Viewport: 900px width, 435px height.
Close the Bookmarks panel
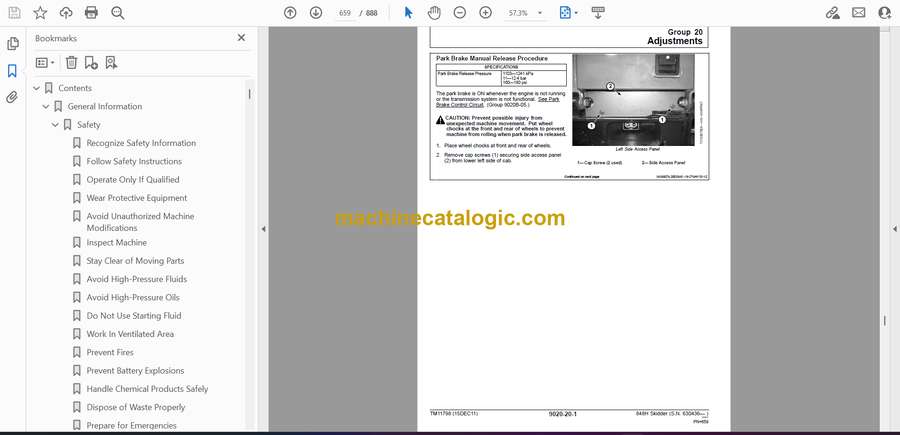[241, 38]
